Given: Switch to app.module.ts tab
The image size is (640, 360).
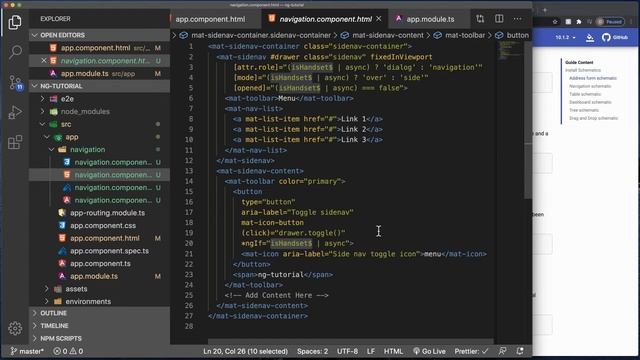Looking at the screenshot, I should (x=430, y=19).
